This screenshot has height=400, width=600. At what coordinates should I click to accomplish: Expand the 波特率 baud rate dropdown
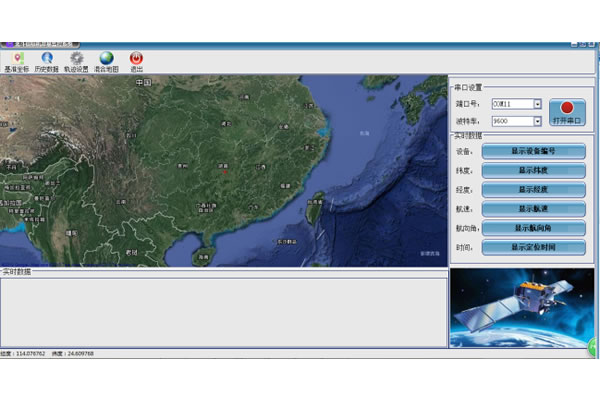[x=537, y=121]
